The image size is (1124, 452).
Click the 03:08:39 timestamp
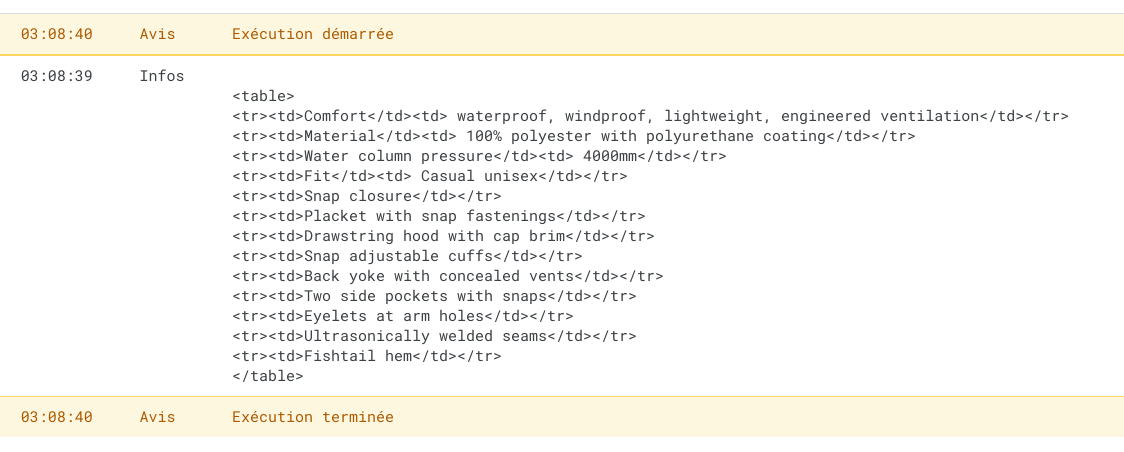click(x=56, y=76)
